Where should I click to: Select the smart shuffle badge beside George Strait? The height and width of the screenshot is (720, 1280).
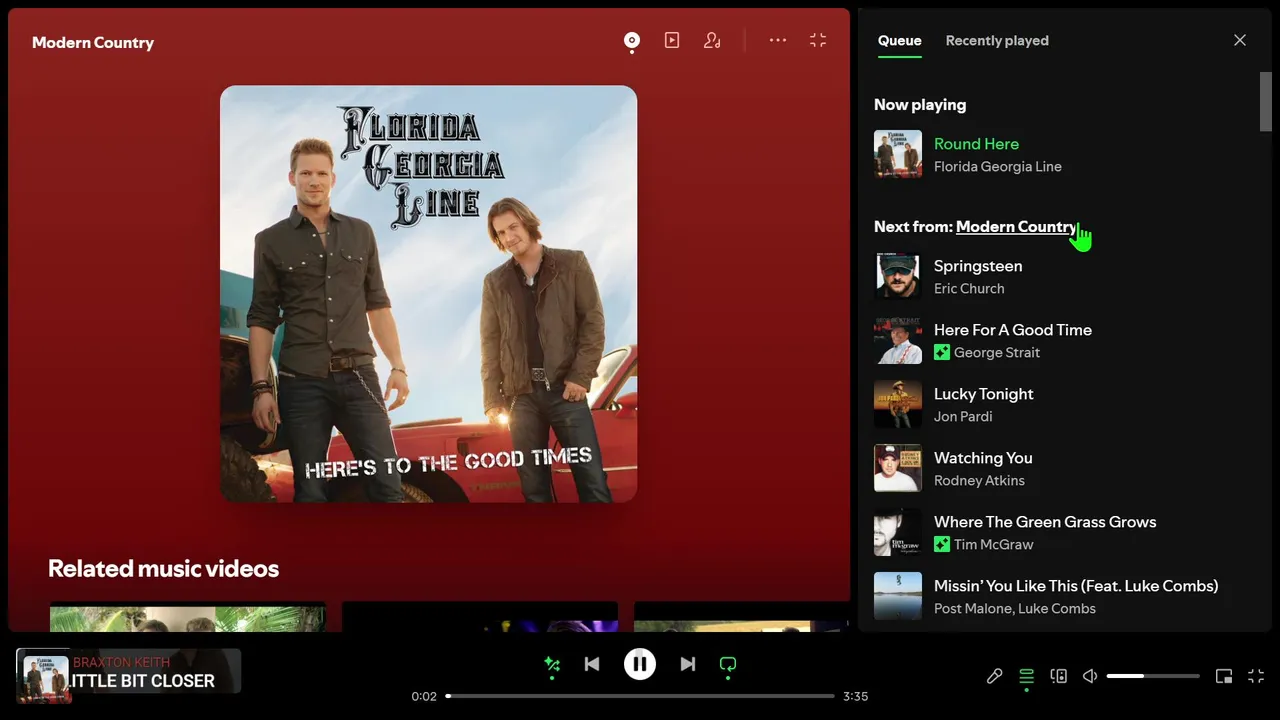tap(941, 352)
